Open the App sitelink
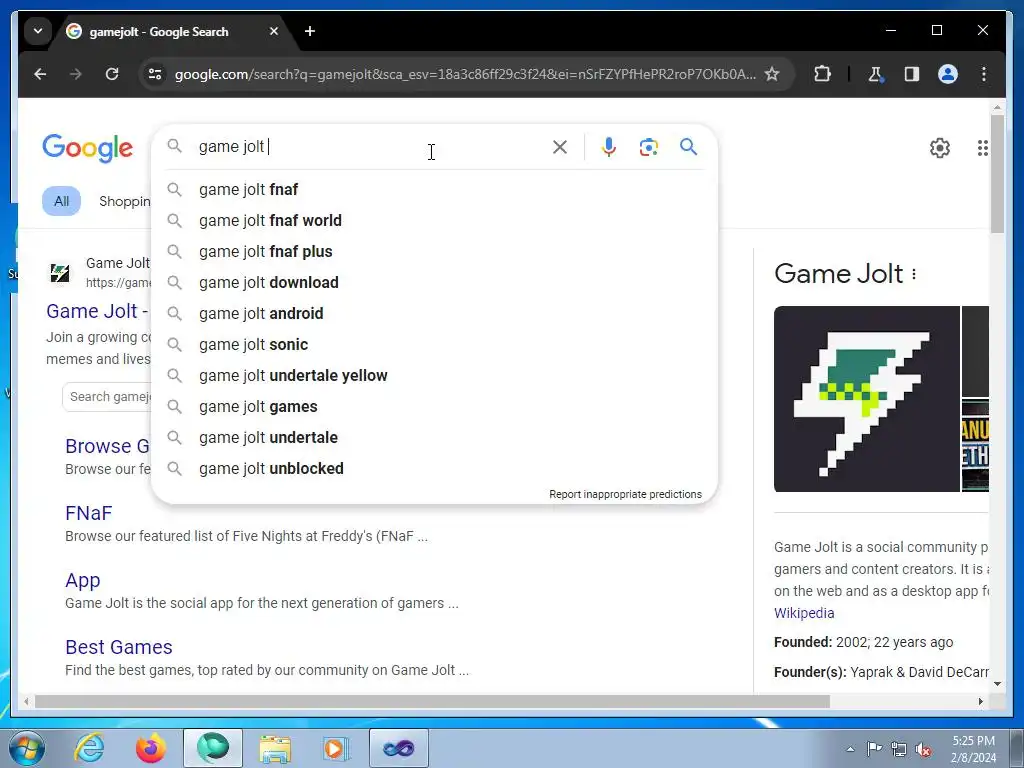This screenshot has height=768, width=1024. click(x=82, y=581)
